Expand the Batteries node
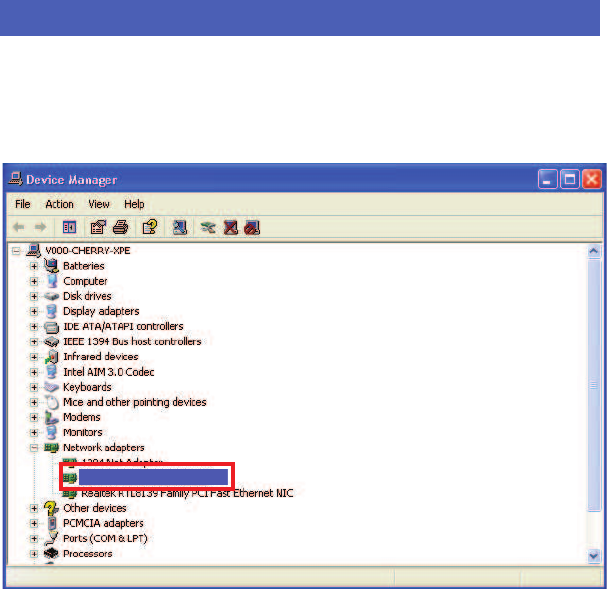This screenshot has width=607, height=589. click(34, 266)
